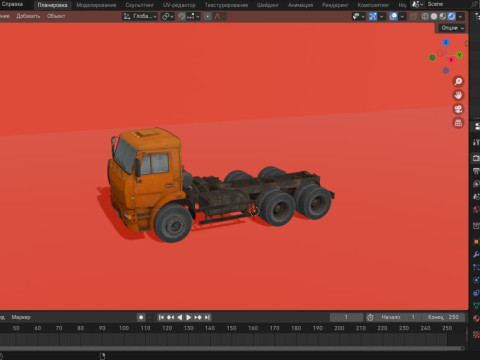
Task: Open the Scene properties tab
Action: tap(476, 197)
